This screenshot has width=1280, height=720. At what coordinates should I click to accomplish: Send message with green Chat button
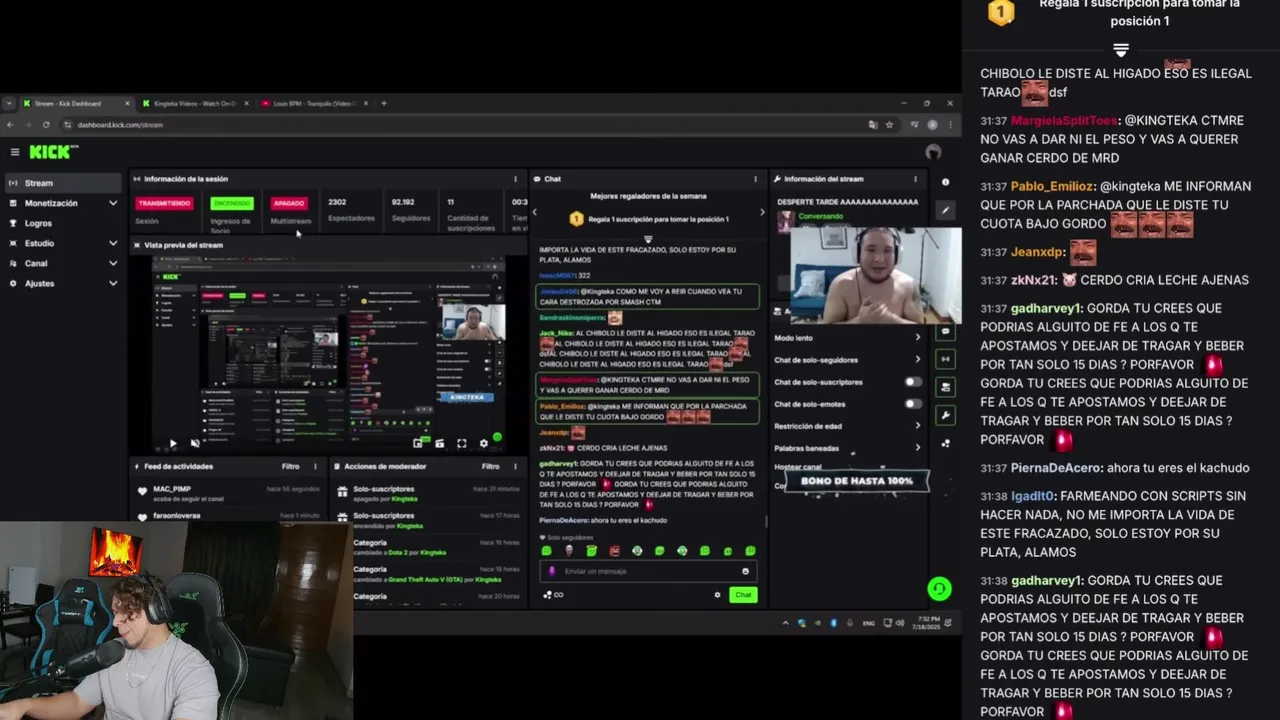[x=743, y=595]
